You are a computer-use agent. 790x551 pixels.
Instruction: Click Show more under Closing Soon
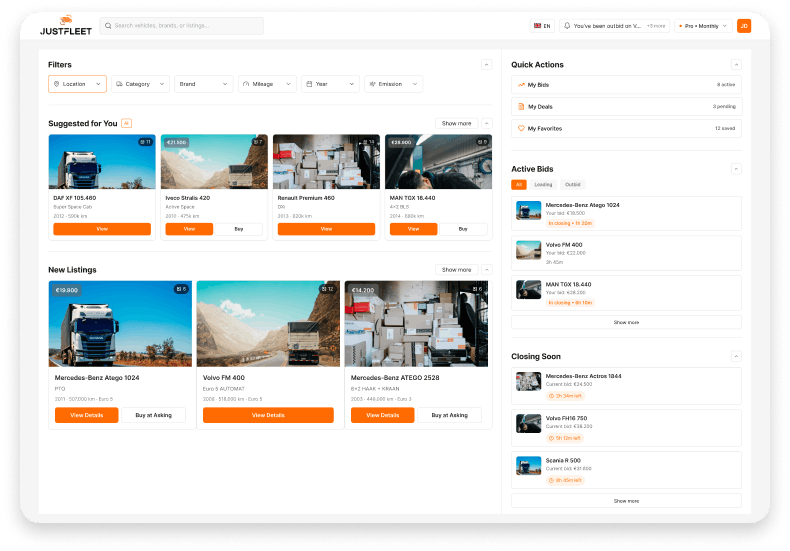click(626, 501)
